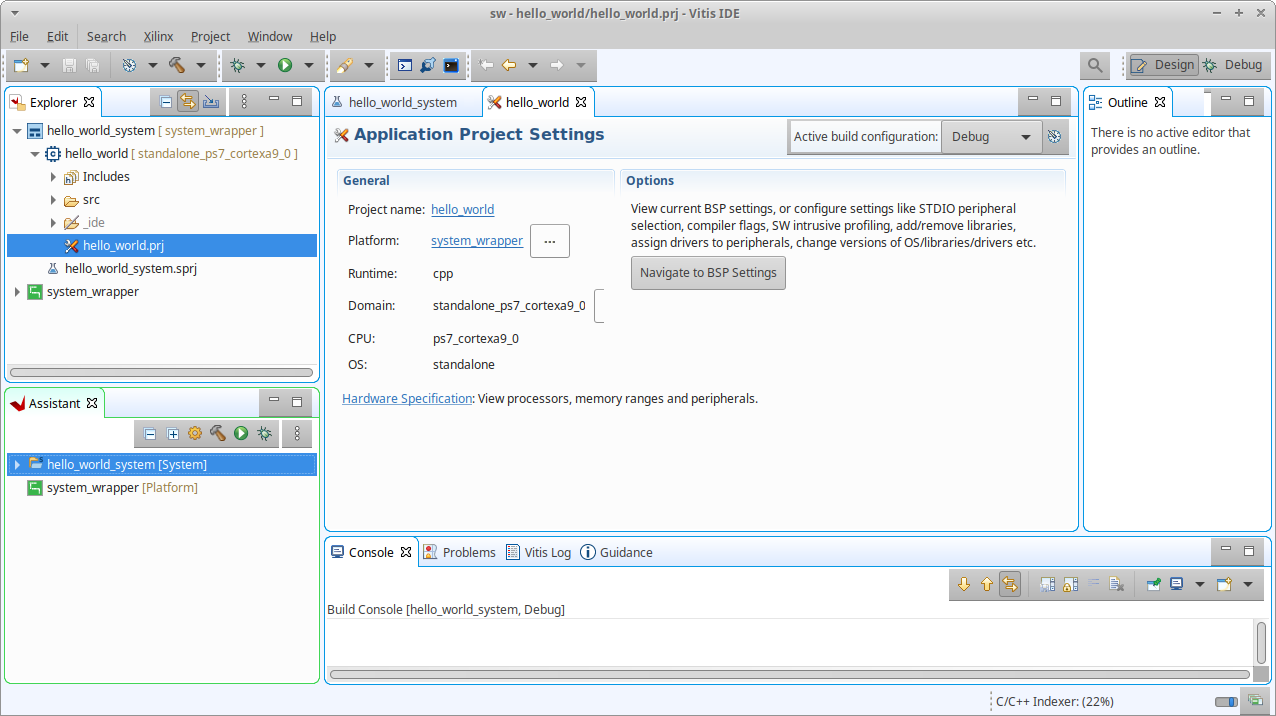Expand the src folder in Explorer
The height and width of the screenshot is (716, 1276).
[54, 200]
